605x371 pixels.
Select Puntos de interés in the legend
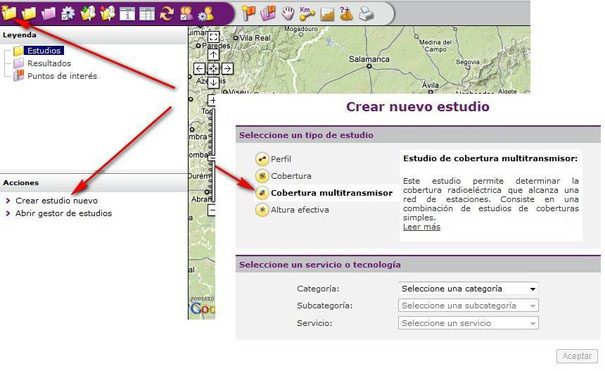62,76
